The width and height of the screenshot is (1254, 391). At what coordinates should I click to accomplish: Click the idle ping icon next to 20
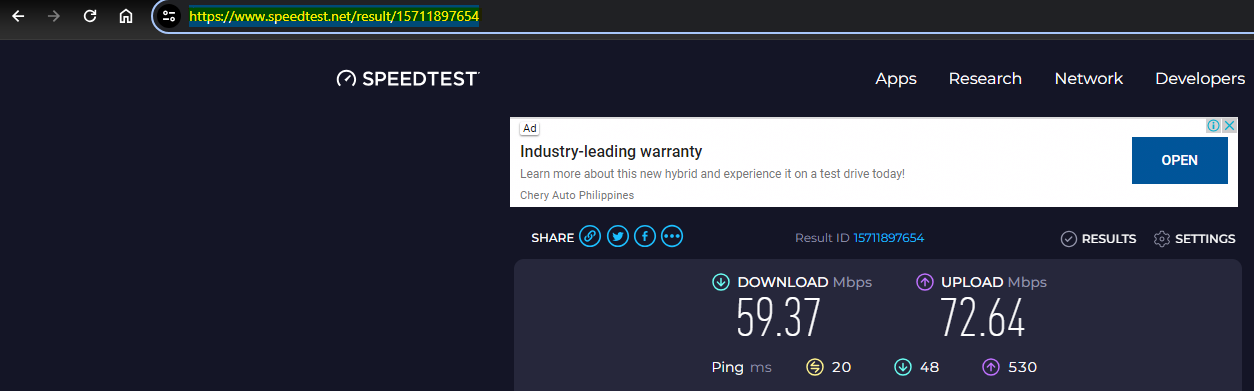click(815, 367)
